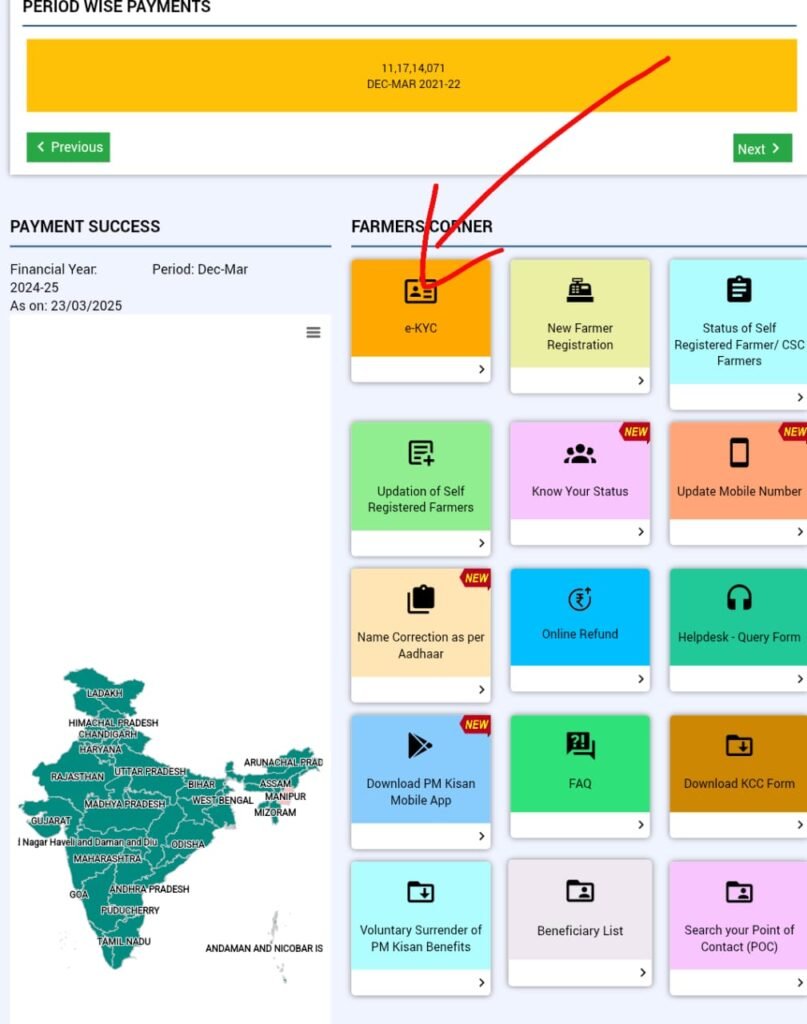The height and width of the screenshot is (1024, 807).
Task: Go to Previous payment period
Action: click(x=68, y=147)
